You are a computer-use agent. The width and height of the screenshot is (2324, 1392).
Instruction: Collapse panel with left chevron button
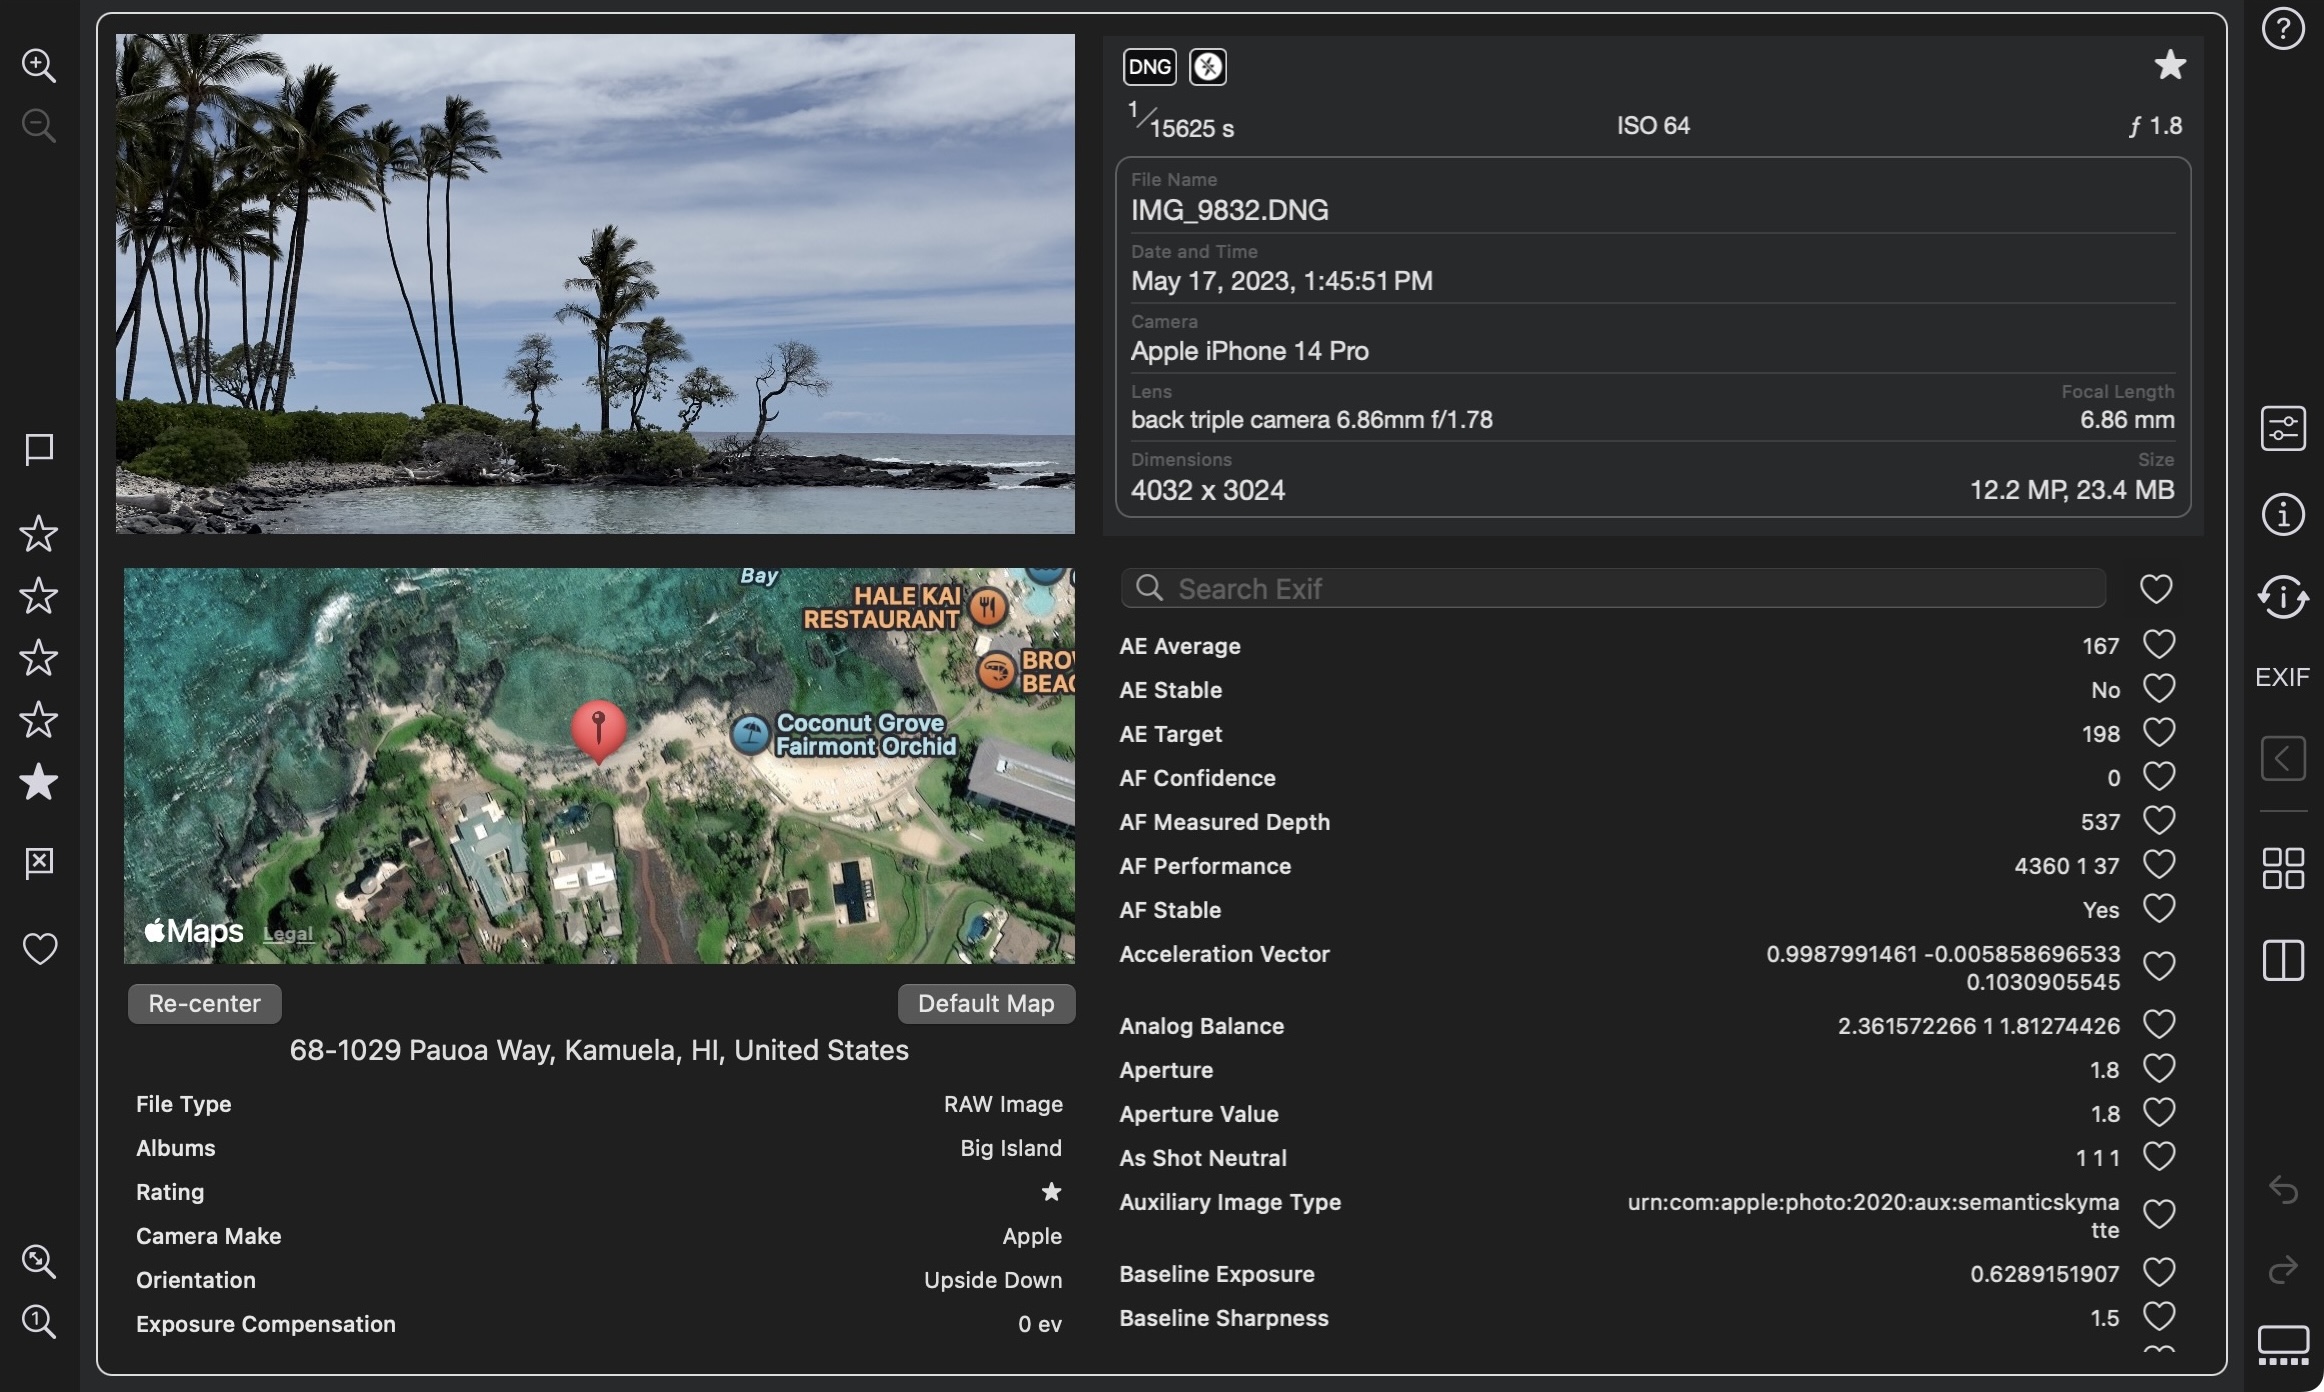[x=2283, y=758]
